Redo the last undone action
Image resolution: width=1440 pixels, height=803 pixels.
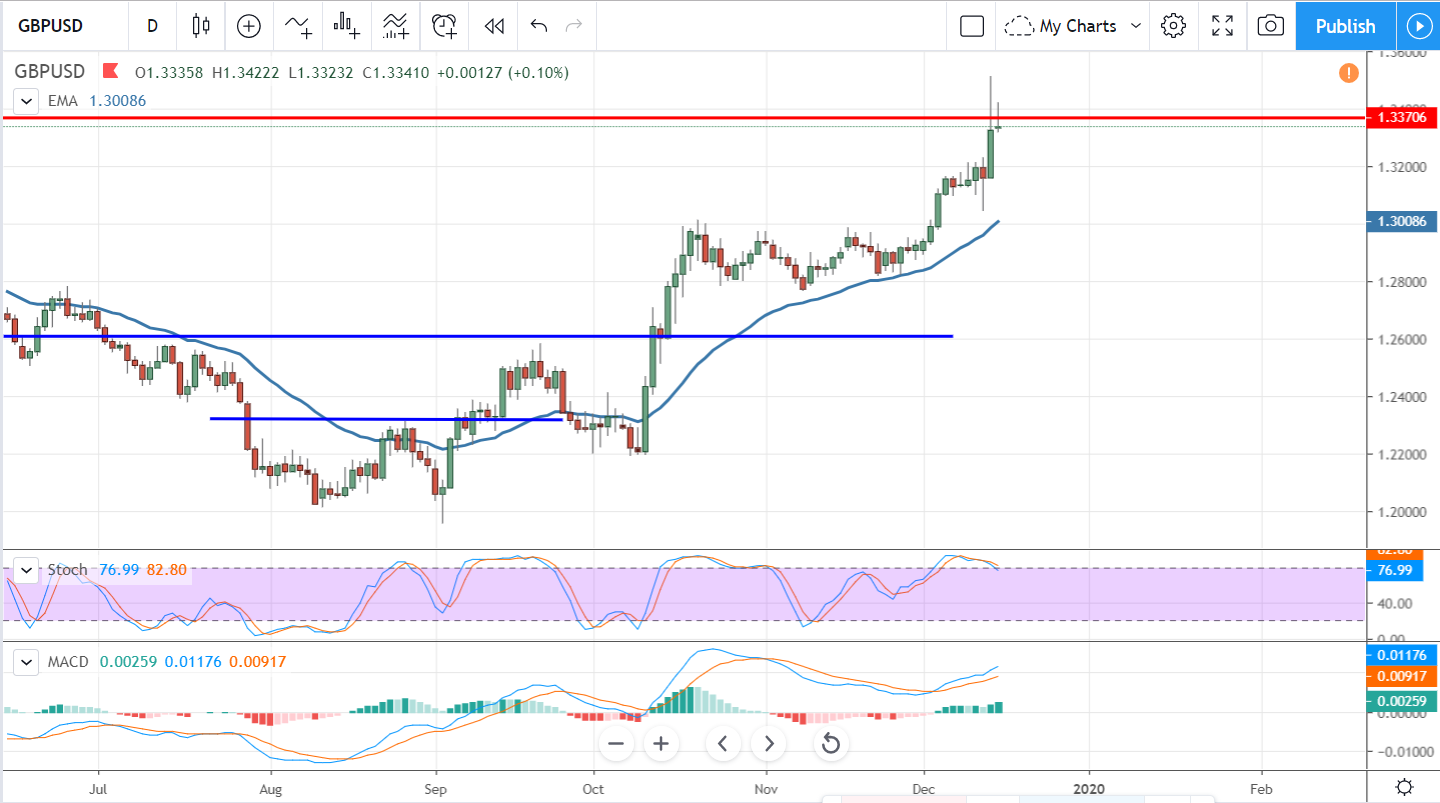coord(574,26)
